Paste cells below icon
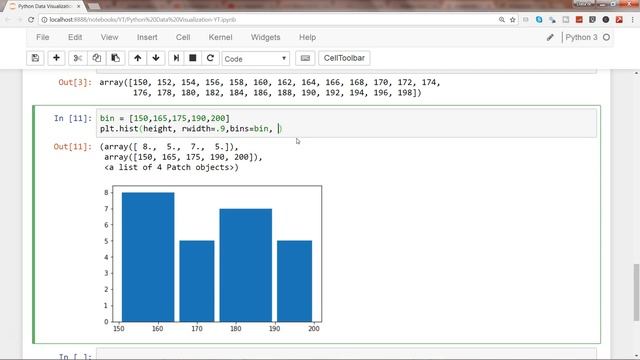This screenshot has height=360, width=640. [116, 58]
